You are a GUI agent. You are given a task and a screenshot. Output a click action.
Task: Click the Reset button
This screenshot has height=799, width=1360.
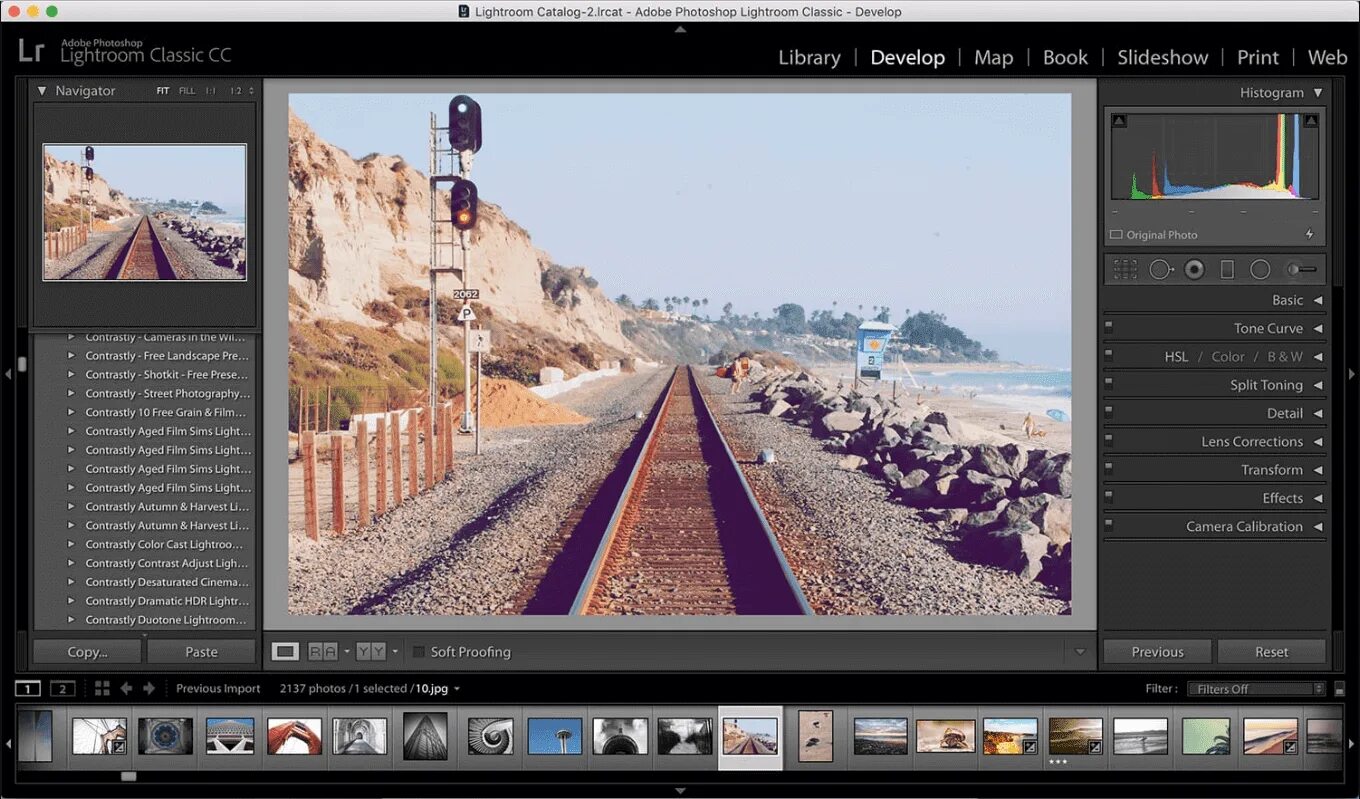(1272, 651)
